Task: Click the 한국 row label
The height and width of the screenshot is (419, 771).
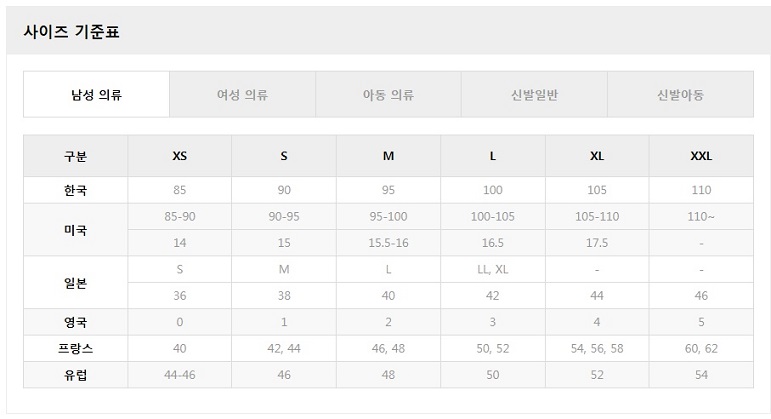Action: pyautogui.click(x=75, y=190)
